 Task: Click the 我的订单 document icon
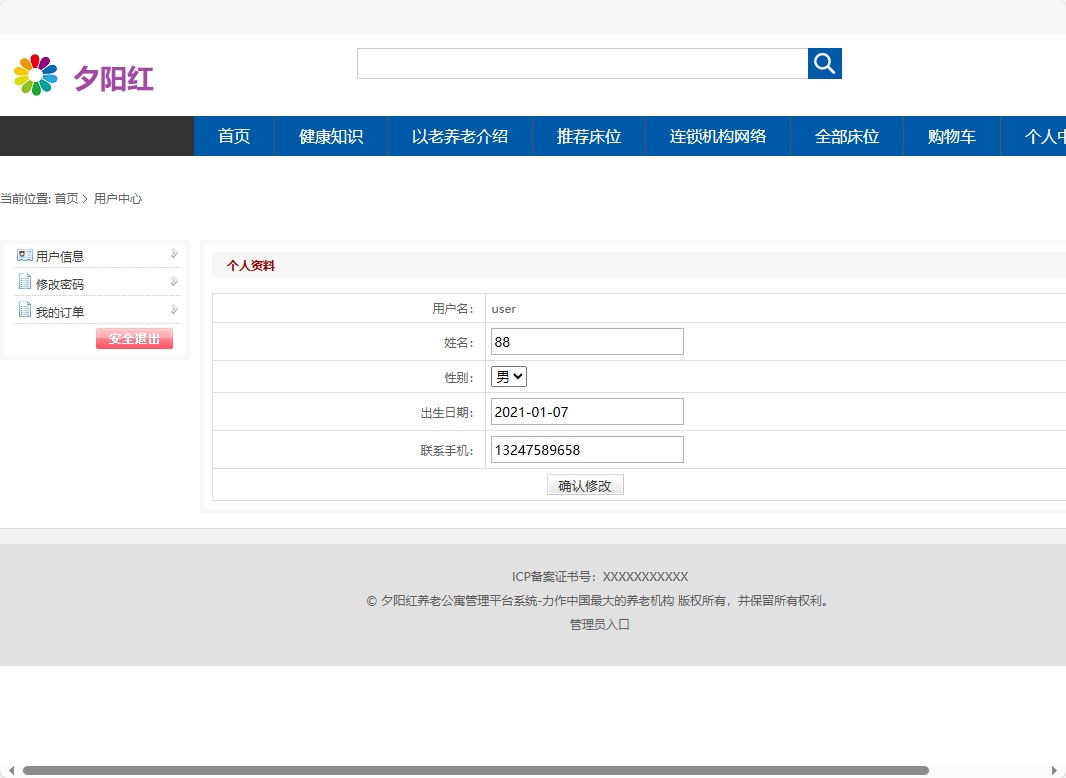24,310
